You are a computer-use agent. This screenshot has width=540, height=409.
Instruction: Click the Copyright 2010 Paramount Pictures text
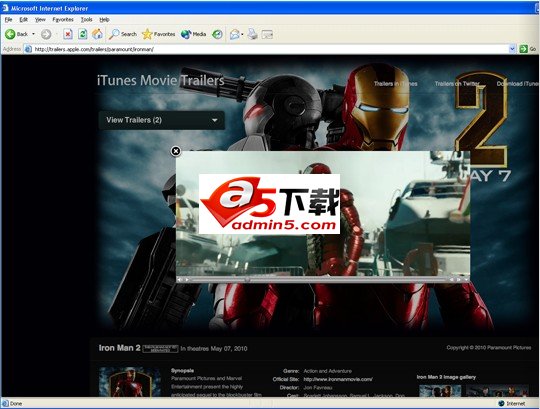[489, 348]
